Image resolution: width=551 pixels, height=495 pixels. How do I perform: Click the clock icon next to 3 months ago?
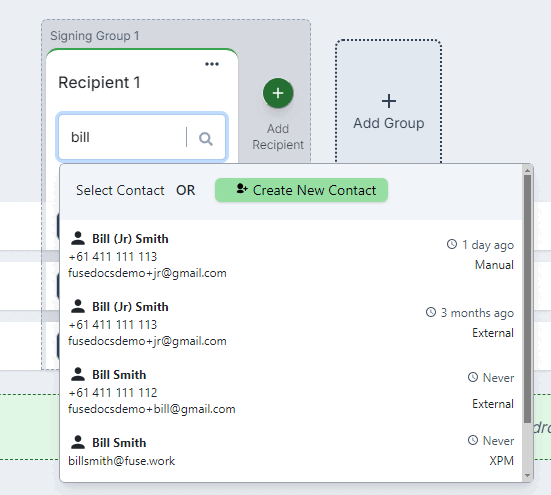click(431, 312)
